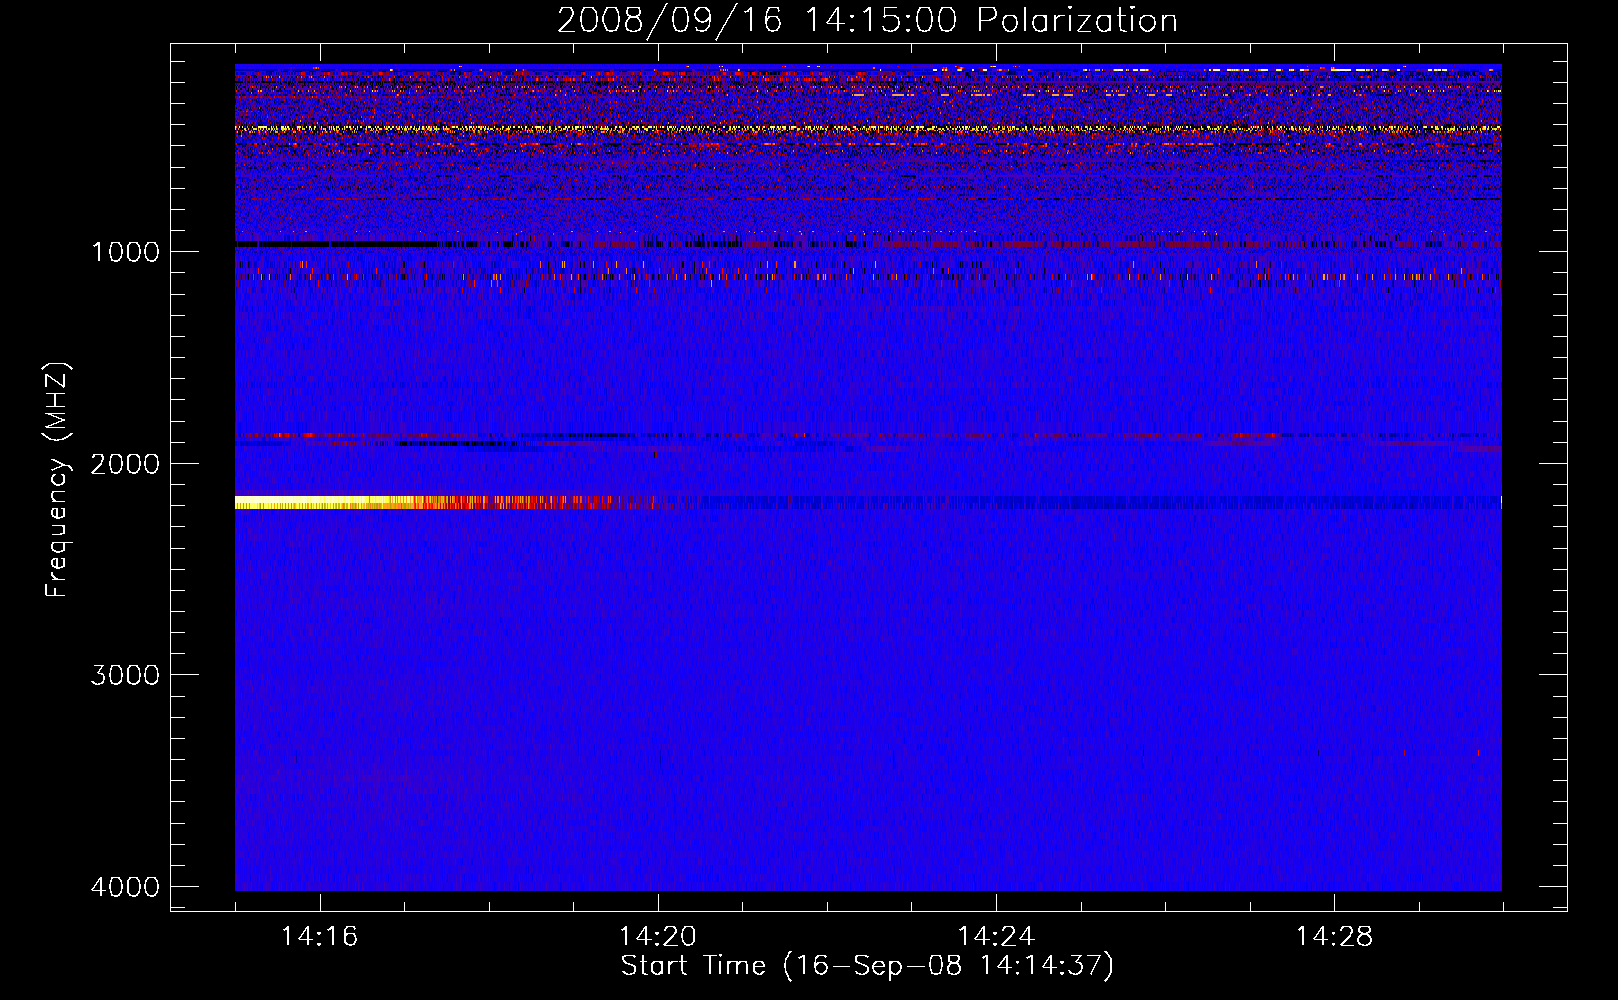1618x1000 pixels.
Task: Click the 4000 frequency tick label
Action: [x=125, y=887]
